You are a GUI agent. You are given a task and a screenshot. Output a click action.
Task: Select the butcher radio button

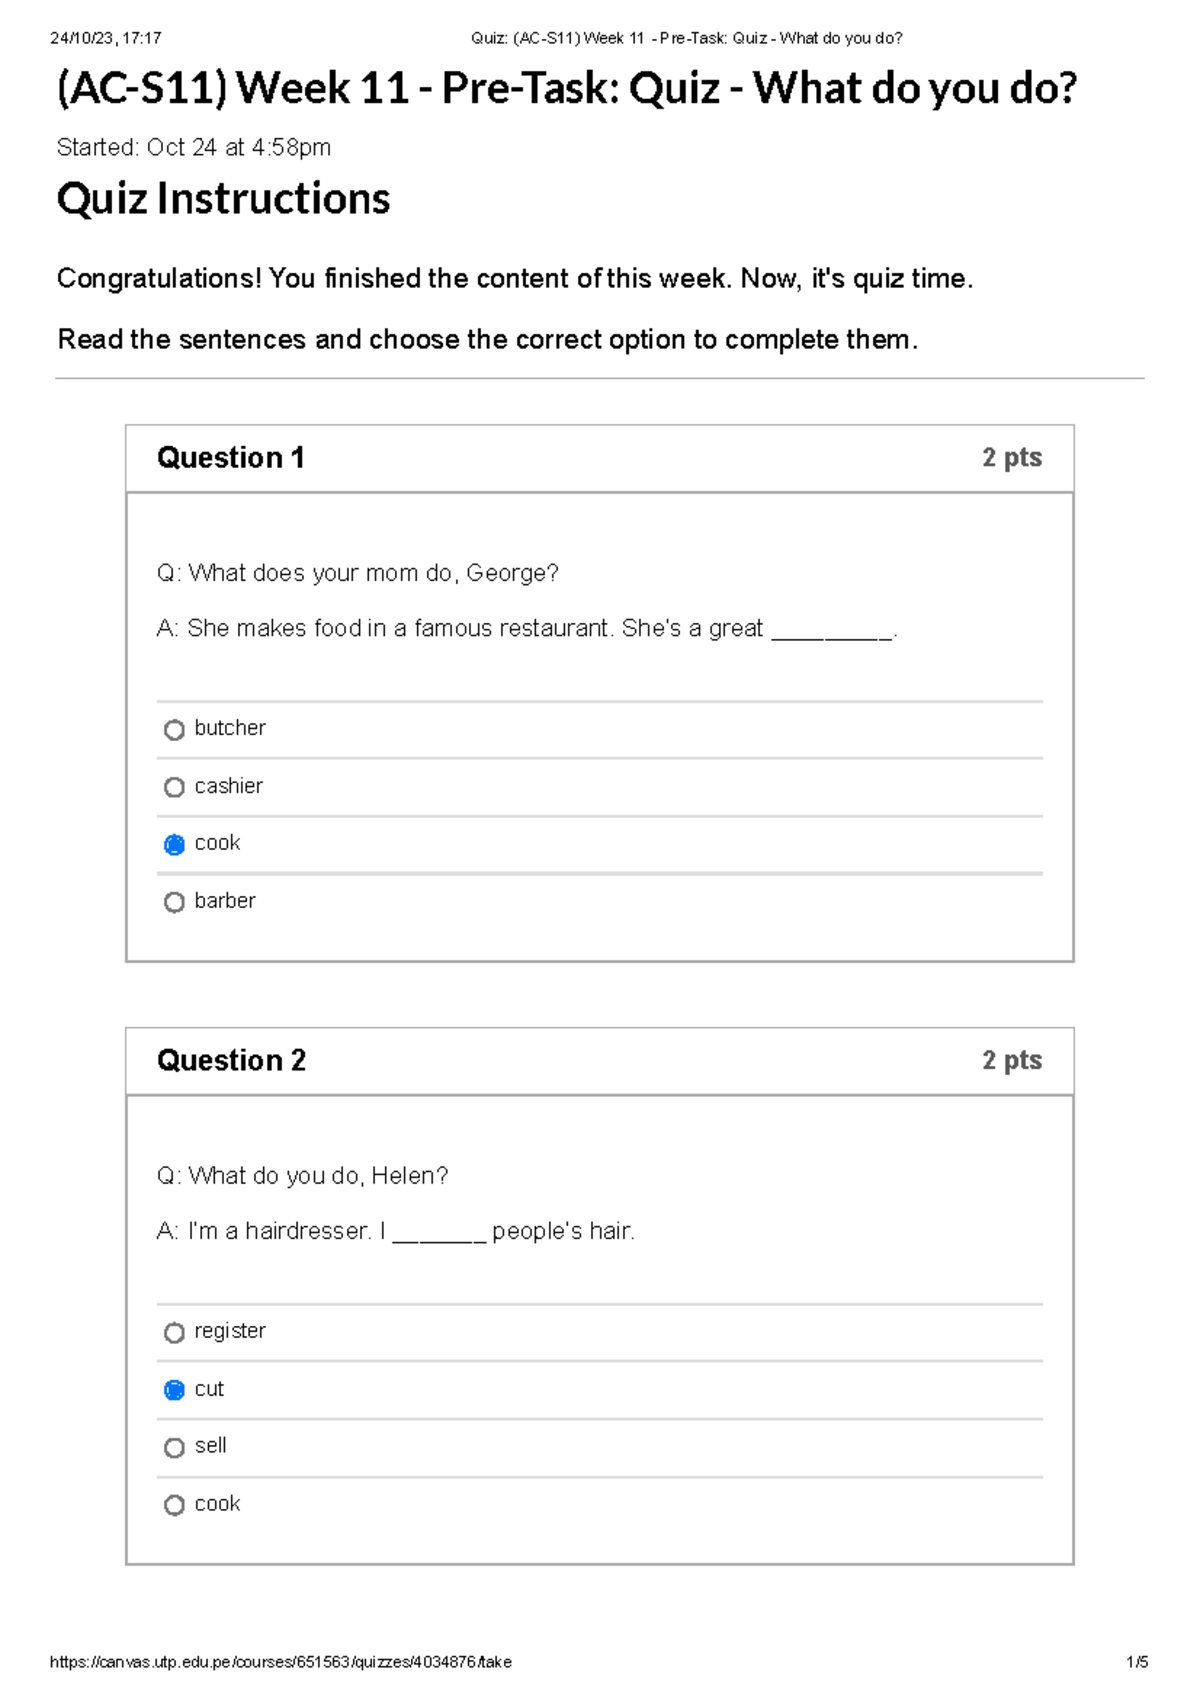(x=175, y=729)
